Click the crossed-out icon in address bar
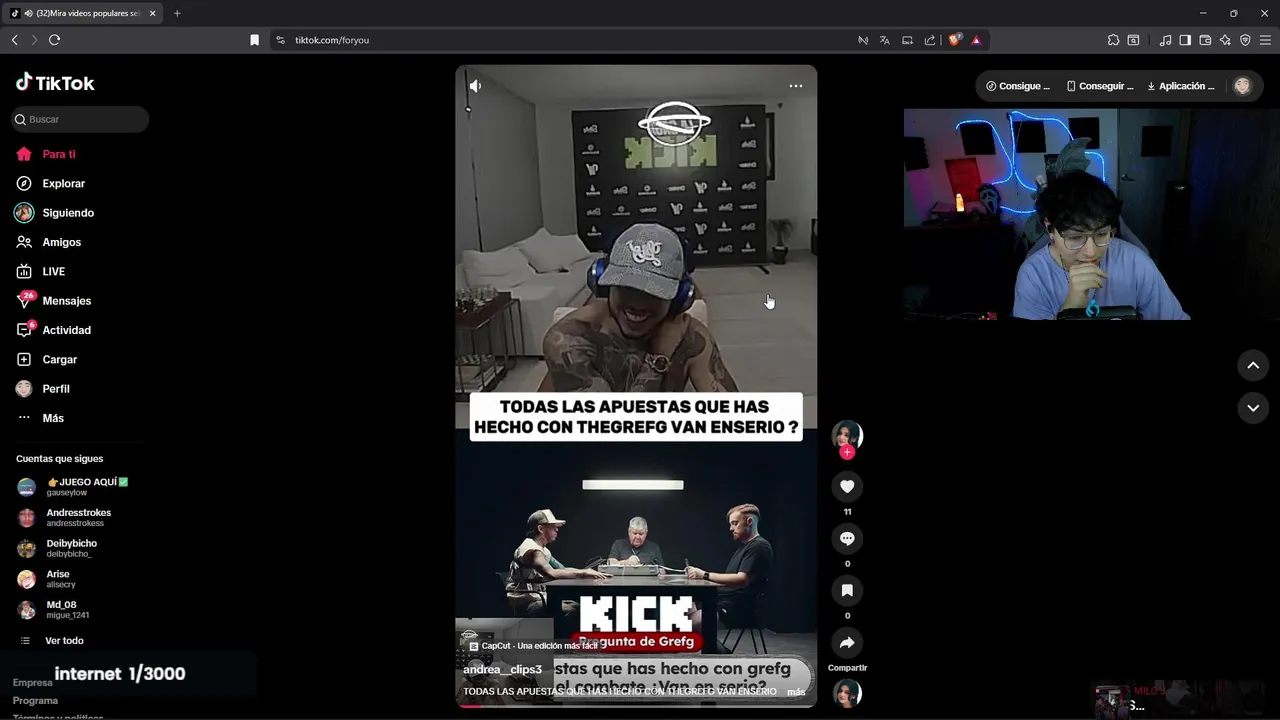This screenshot has width=1280, height=720. click(x=863, y=40)
